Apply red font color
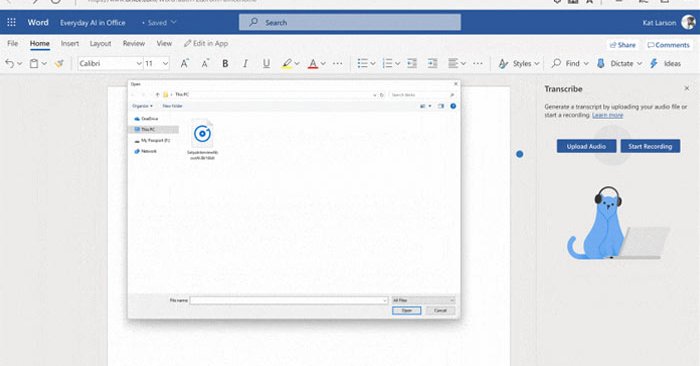 click(x=313, y=64)
